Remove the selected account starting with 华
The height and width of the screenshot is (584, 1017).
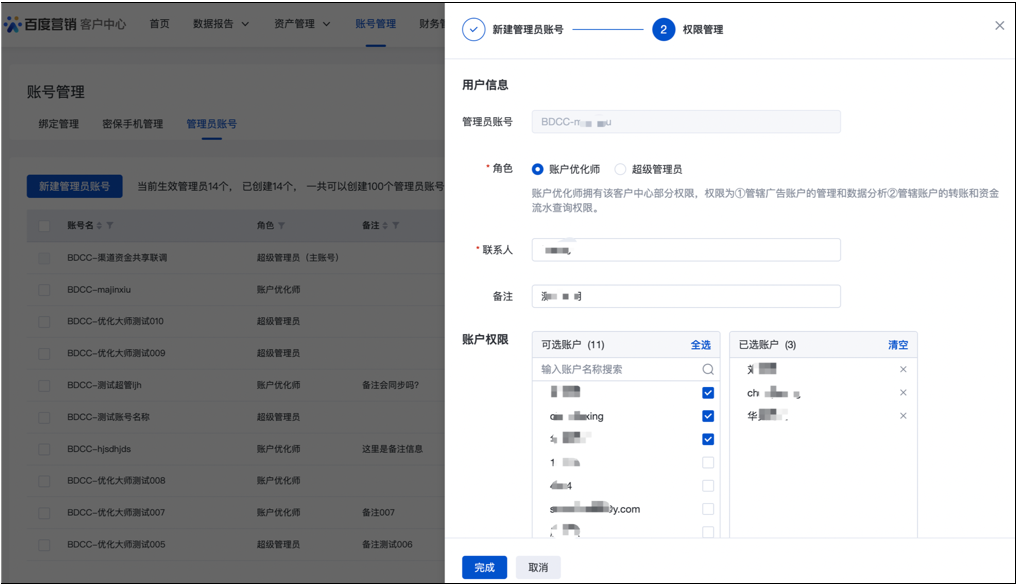[903, 416]
